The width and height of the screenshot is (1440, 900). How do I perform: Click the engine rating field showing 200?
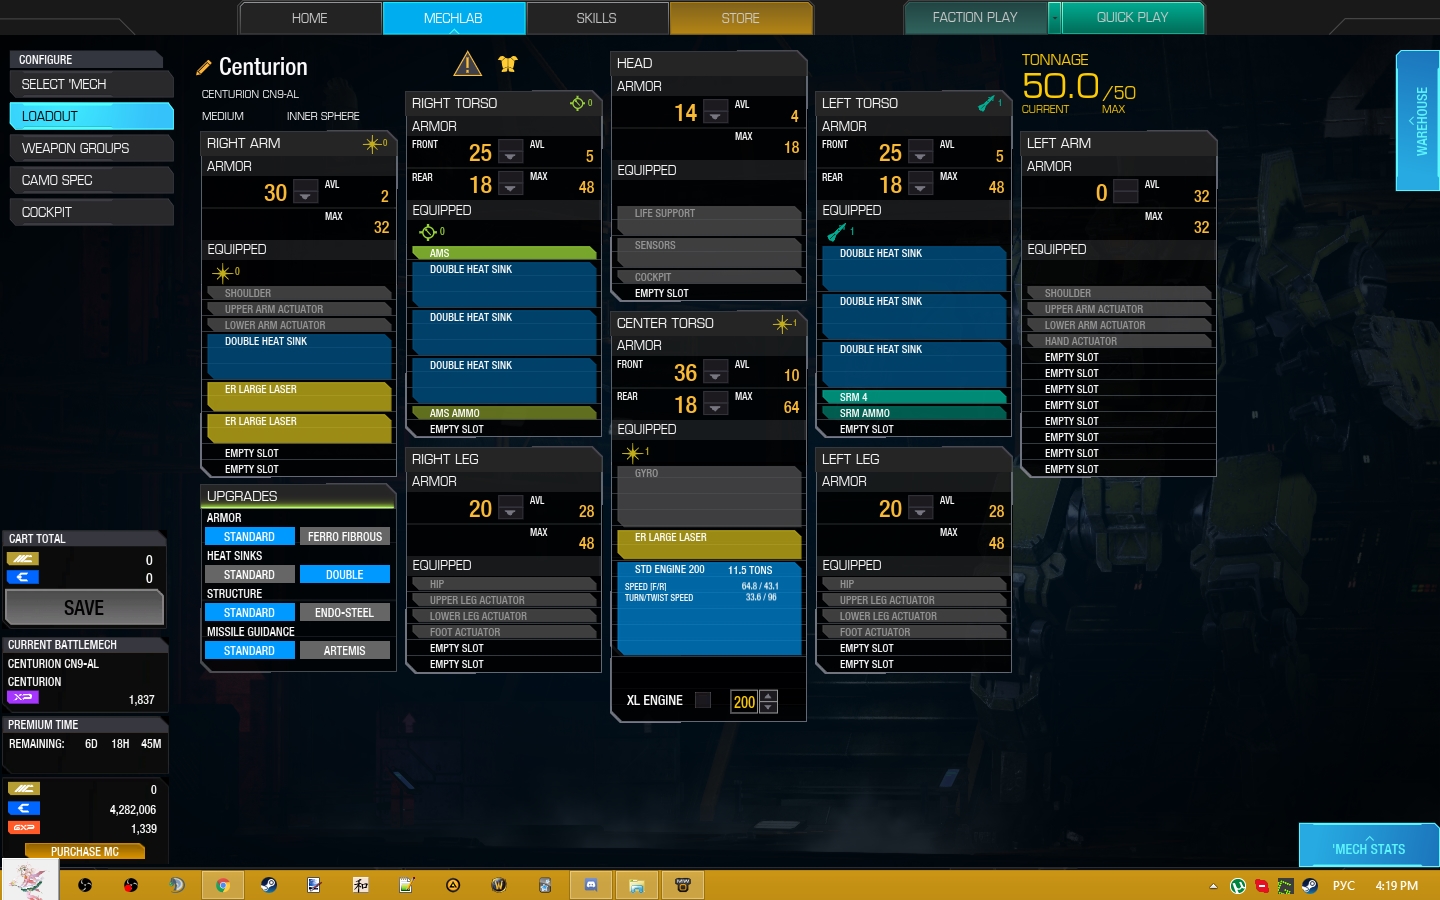pos(744,702)
